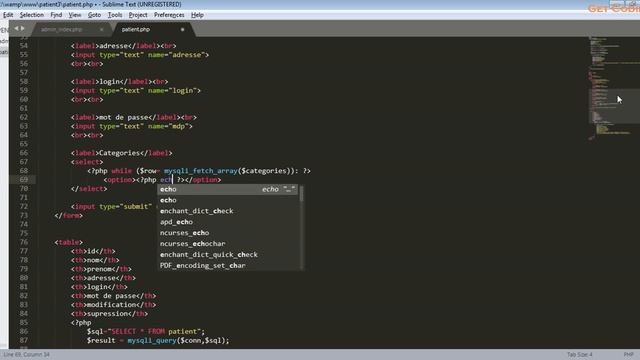Click the 'mot de passe' label text on line 62
Image resolution: width=640 pixels, height=360 pixels.
(x=123, y=117)
